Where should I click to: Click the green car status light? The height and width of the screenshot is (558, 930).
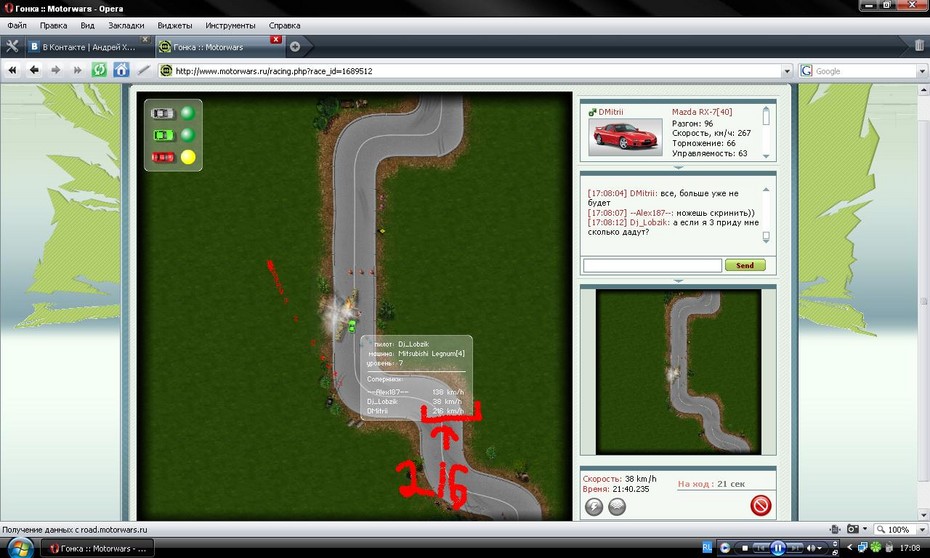187,135
